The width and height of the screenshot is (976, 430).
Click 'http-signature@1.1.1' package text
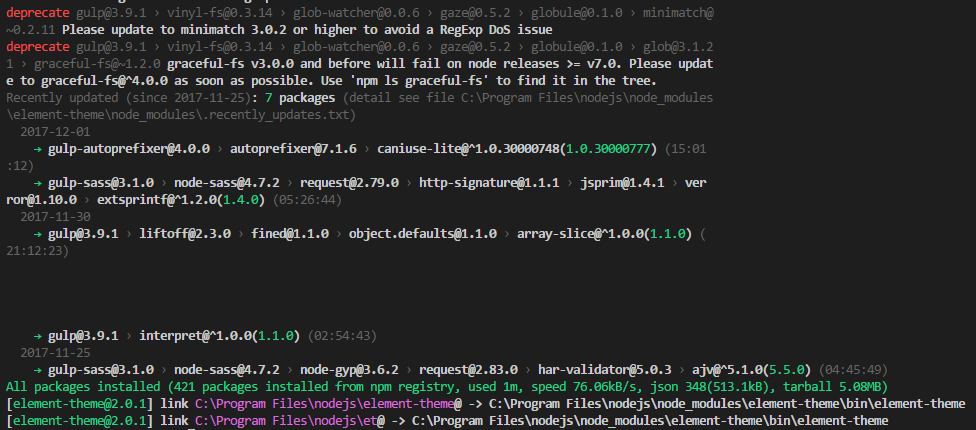pyautogui.click(x=489, y=183)
